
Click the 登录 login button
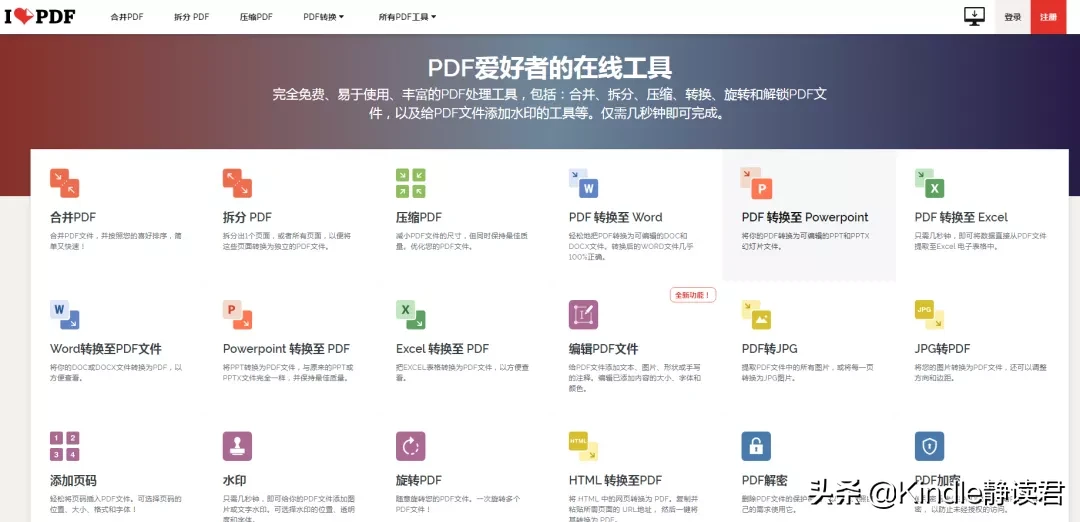(1012, 17)
